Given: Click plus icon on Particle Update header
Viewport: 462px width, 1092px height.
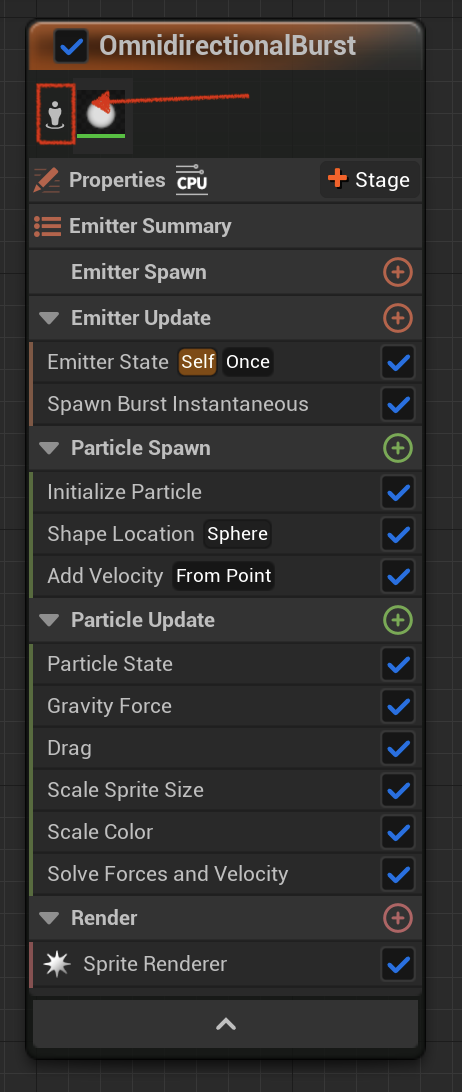Looking at the screenshot, I should 398,620.
